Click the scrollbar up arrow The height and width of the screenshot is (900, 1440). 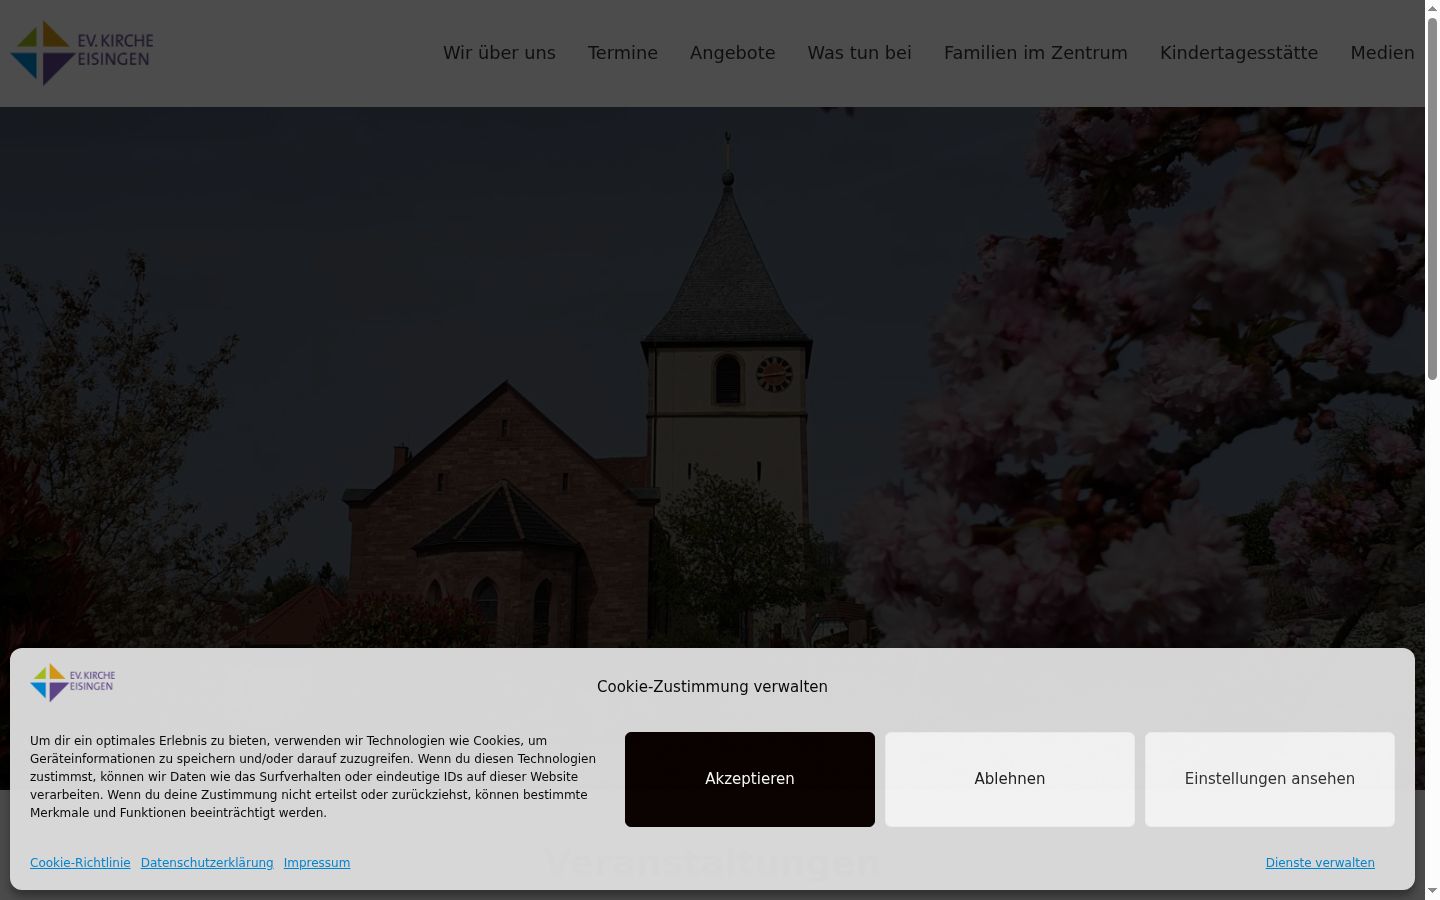[x=1432, y=8]
